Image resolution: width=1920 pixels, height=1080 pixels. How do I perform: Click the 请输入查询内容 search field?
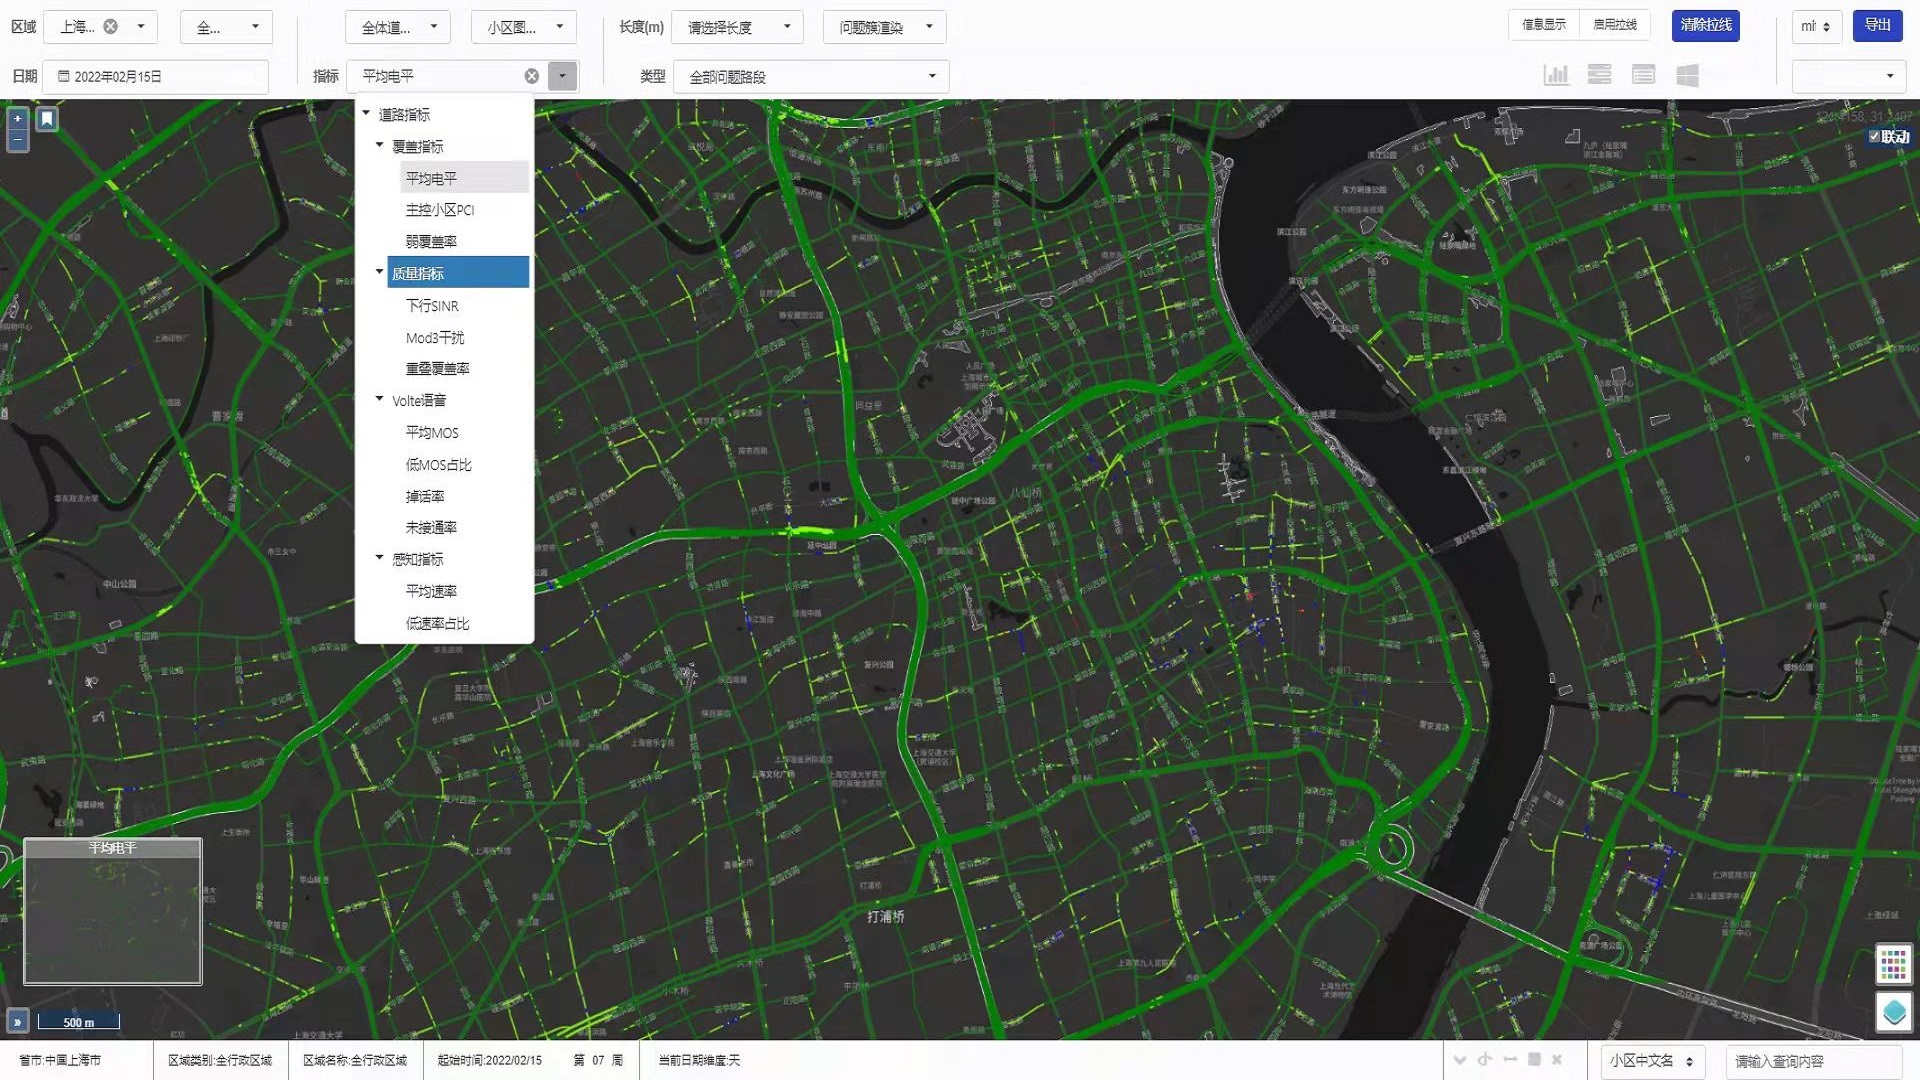click(x=1813, y=1061)
